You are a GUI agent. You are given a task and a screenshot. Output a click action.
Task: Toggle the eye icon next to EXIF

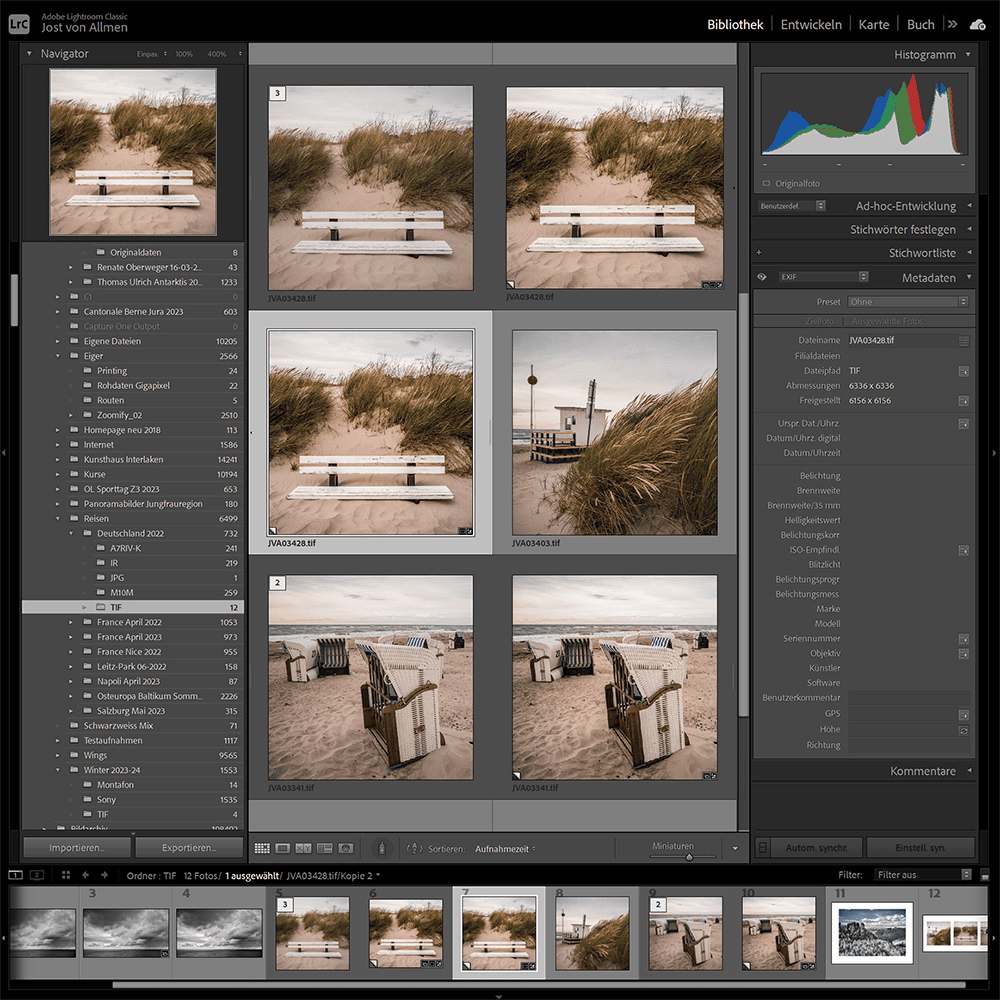(762, 277)
